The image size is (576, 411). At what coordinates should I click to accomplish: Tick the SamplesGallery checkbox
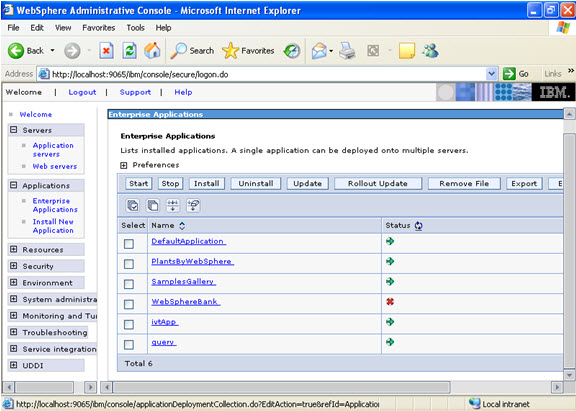point(129,284)
